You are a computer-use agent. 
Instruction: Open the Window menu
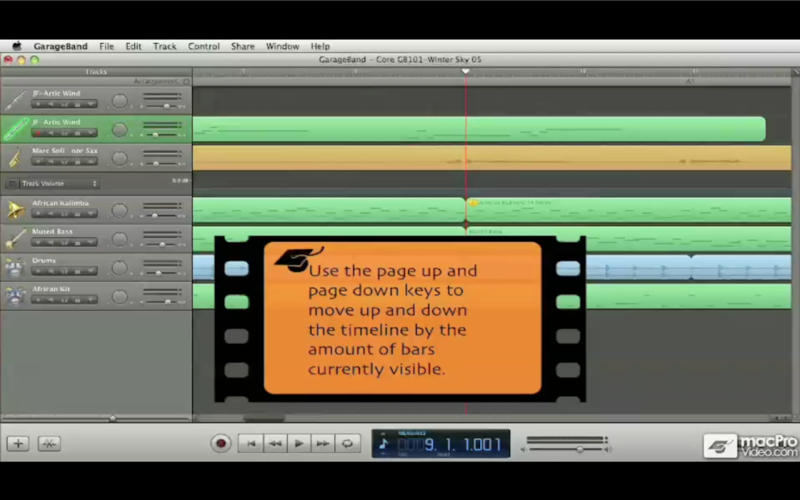click(282, 46)
